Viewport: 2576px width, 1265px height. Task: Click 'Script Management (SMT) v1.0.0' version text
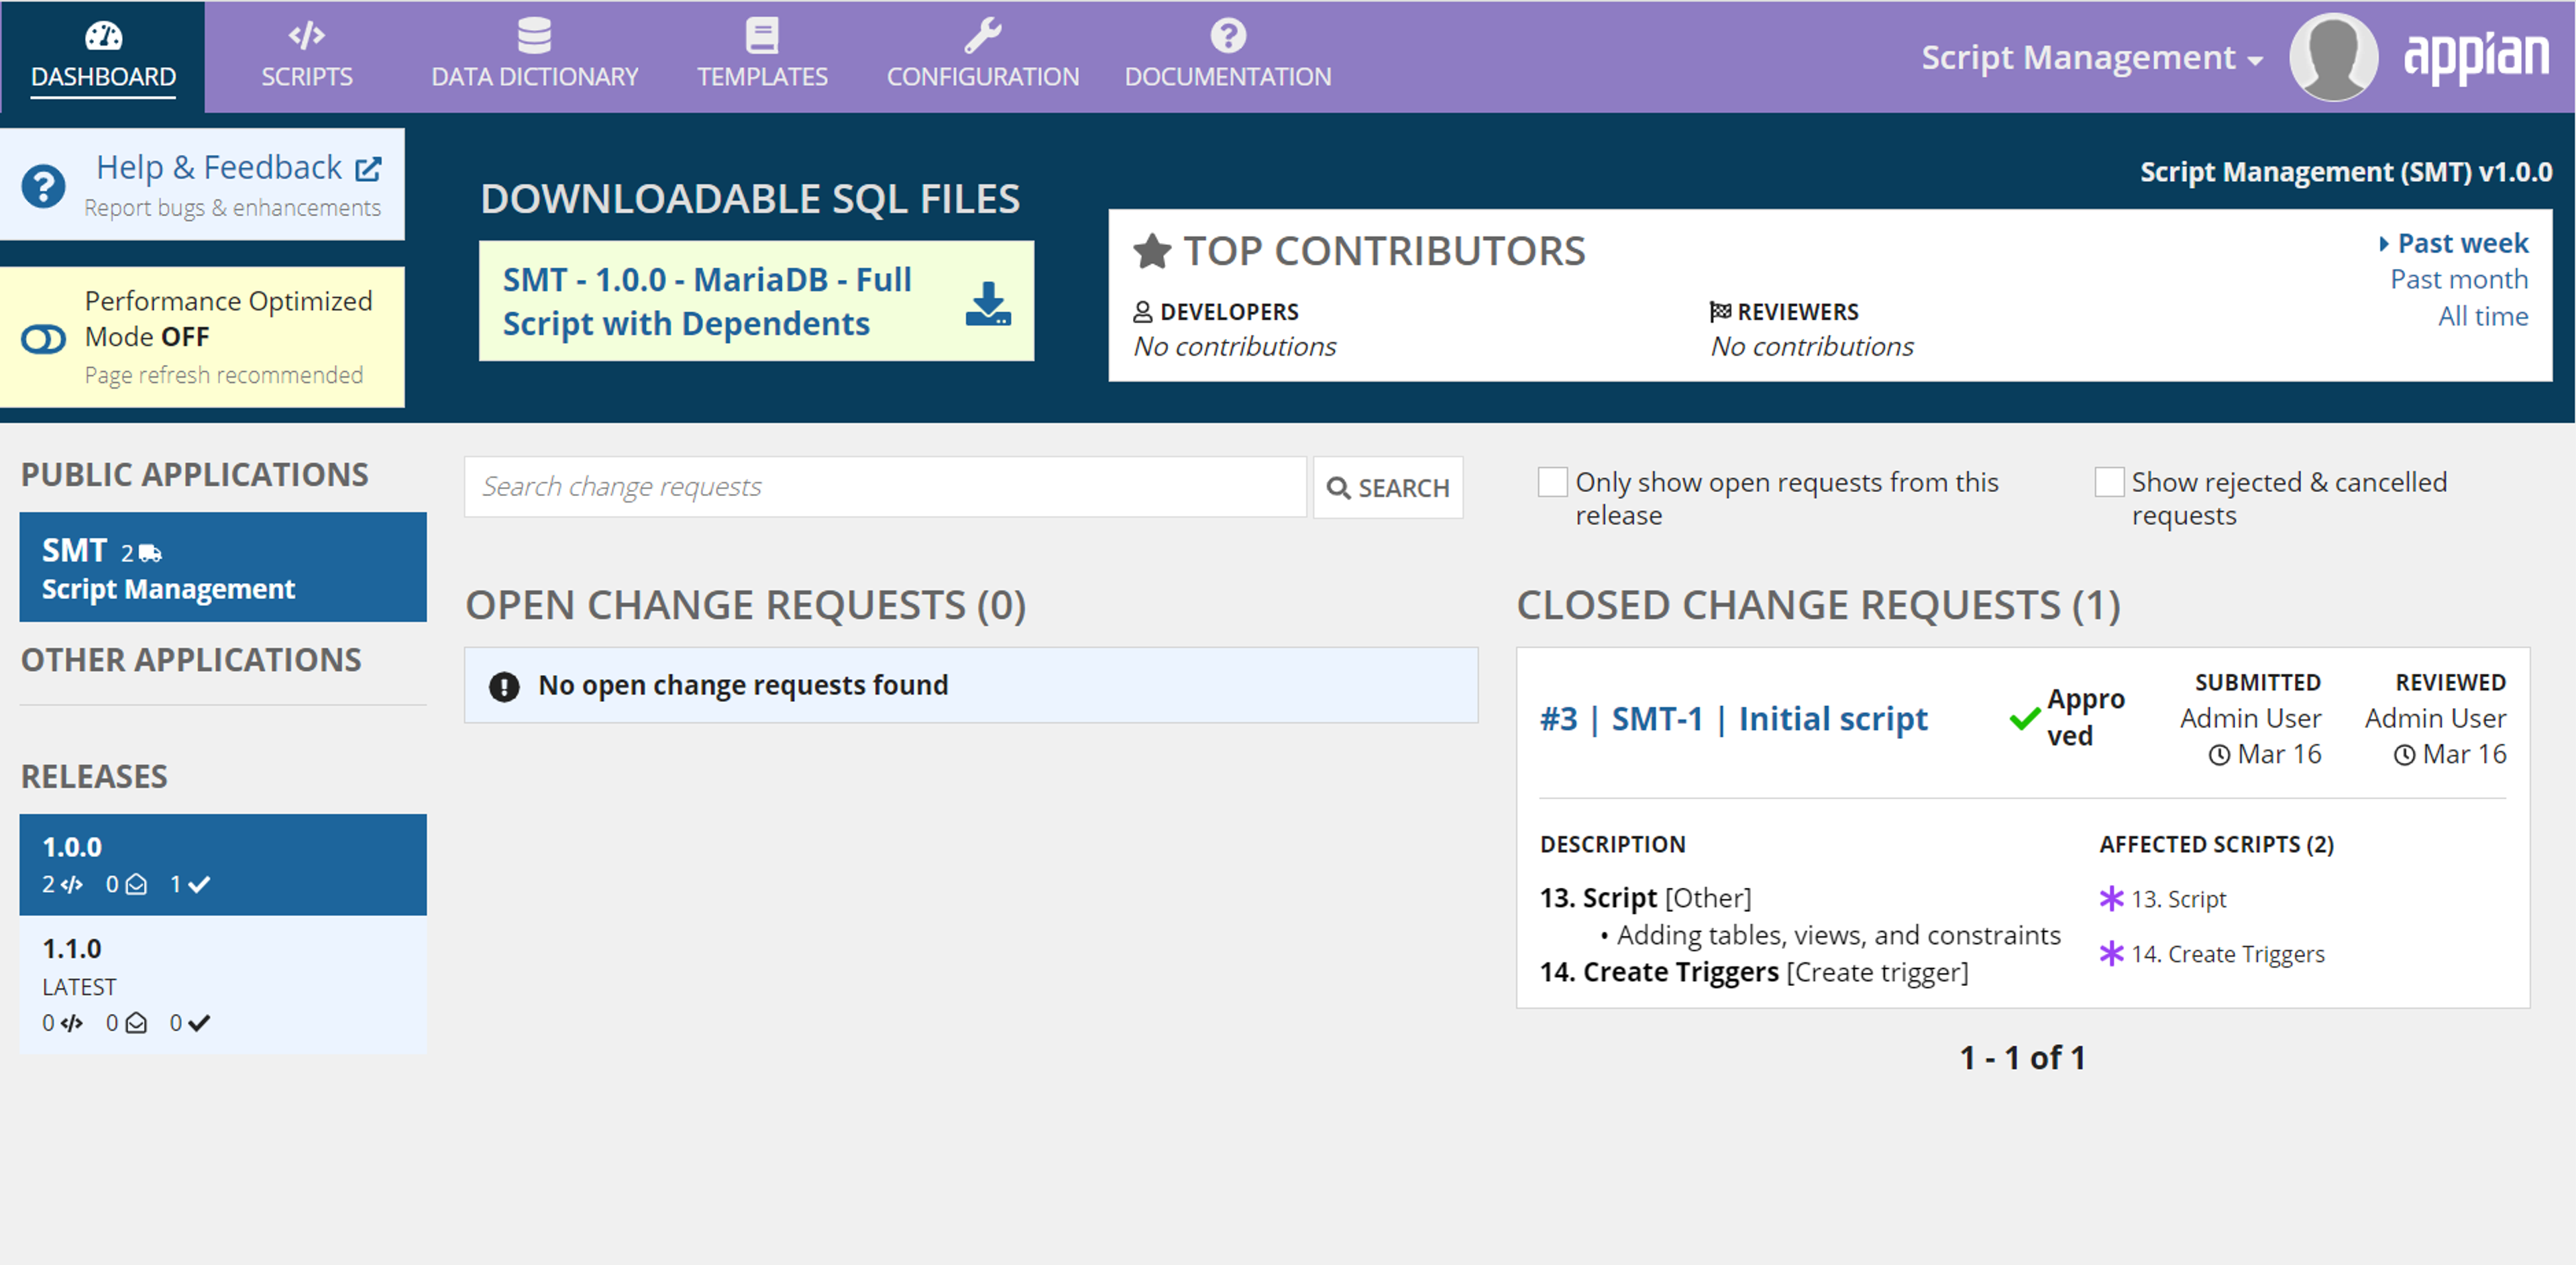tap(2345, 172)
